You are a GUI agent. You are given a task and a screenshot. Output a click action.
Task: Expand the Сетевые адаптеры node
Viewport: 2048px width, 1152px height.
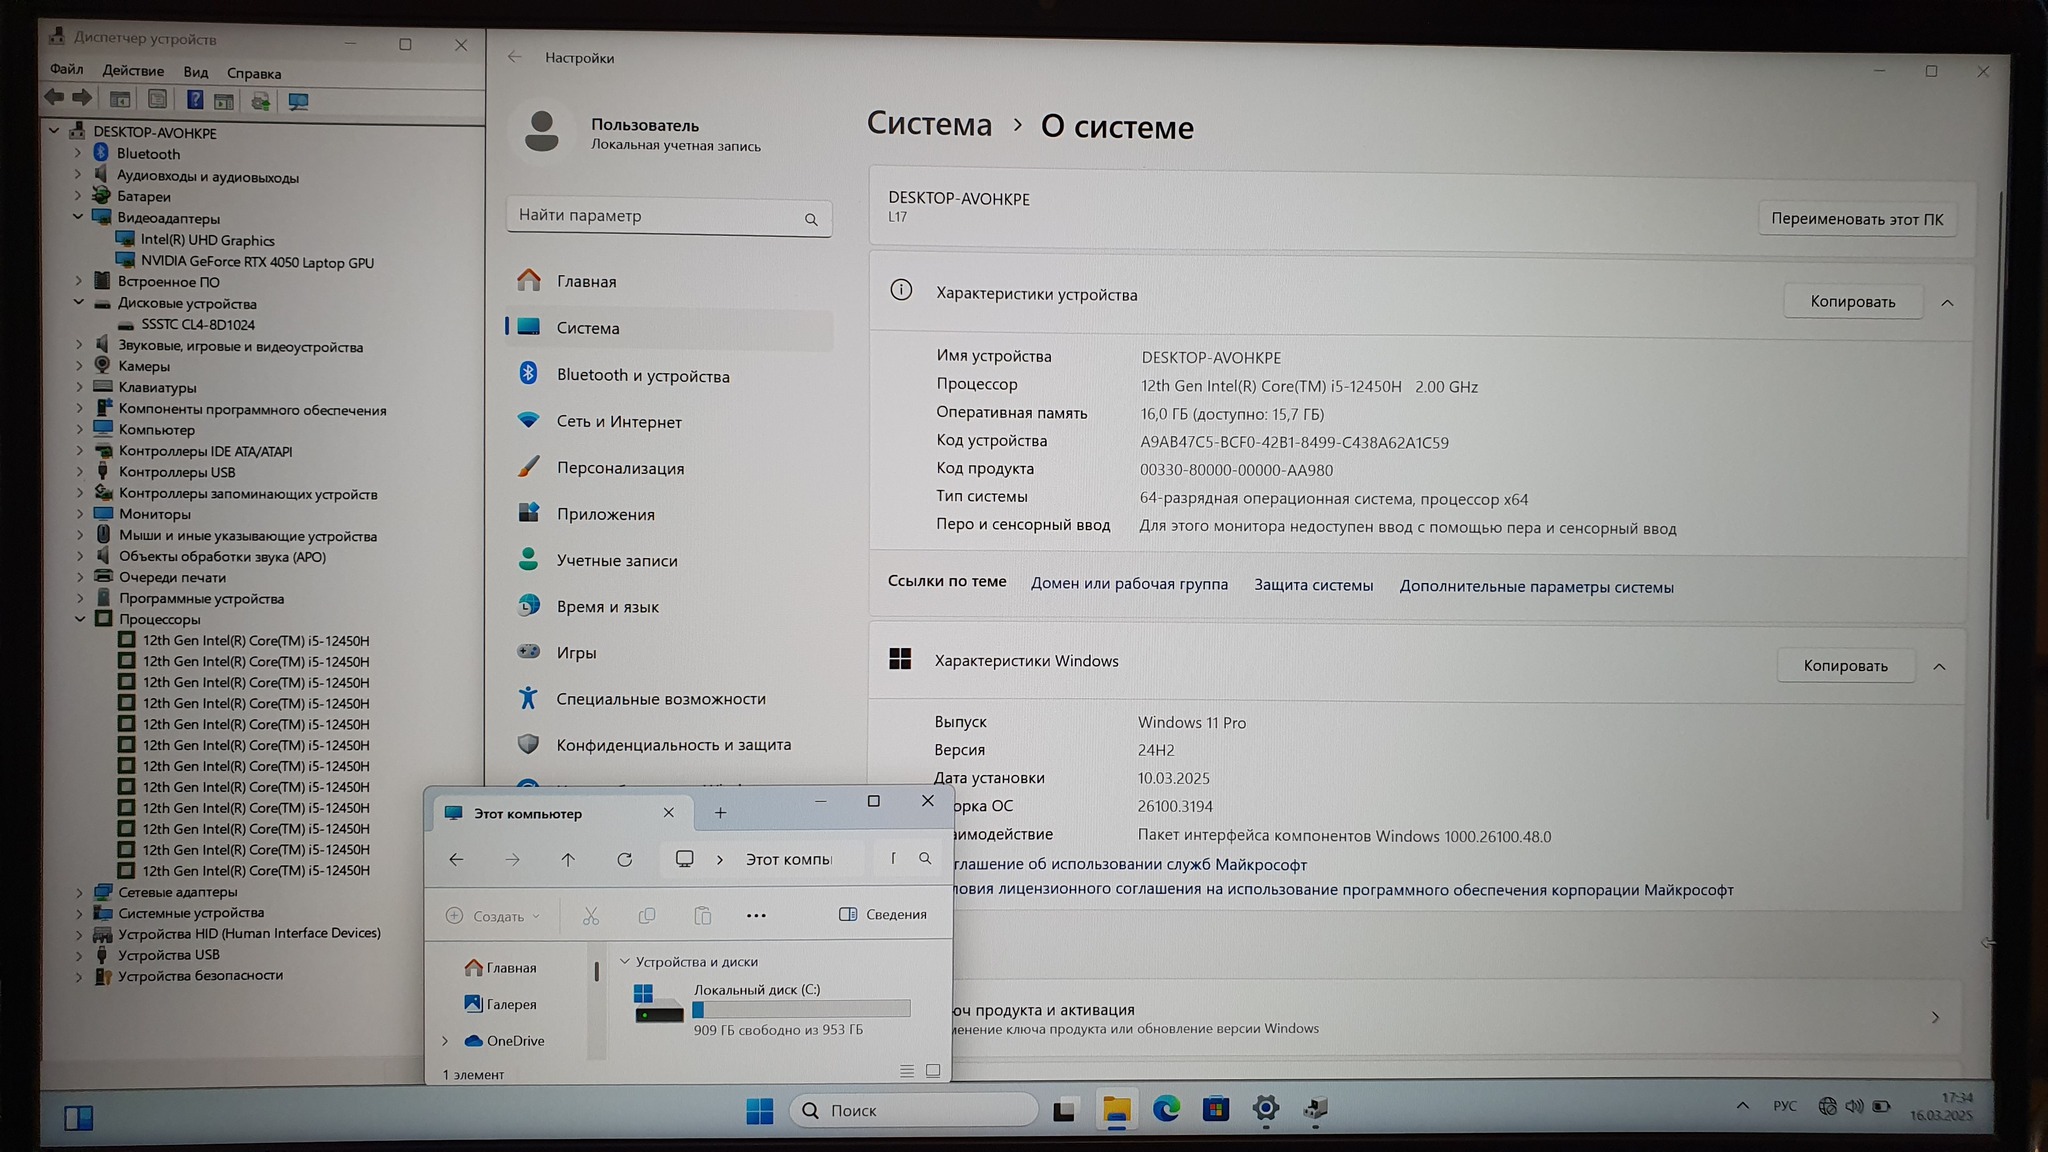80,892
